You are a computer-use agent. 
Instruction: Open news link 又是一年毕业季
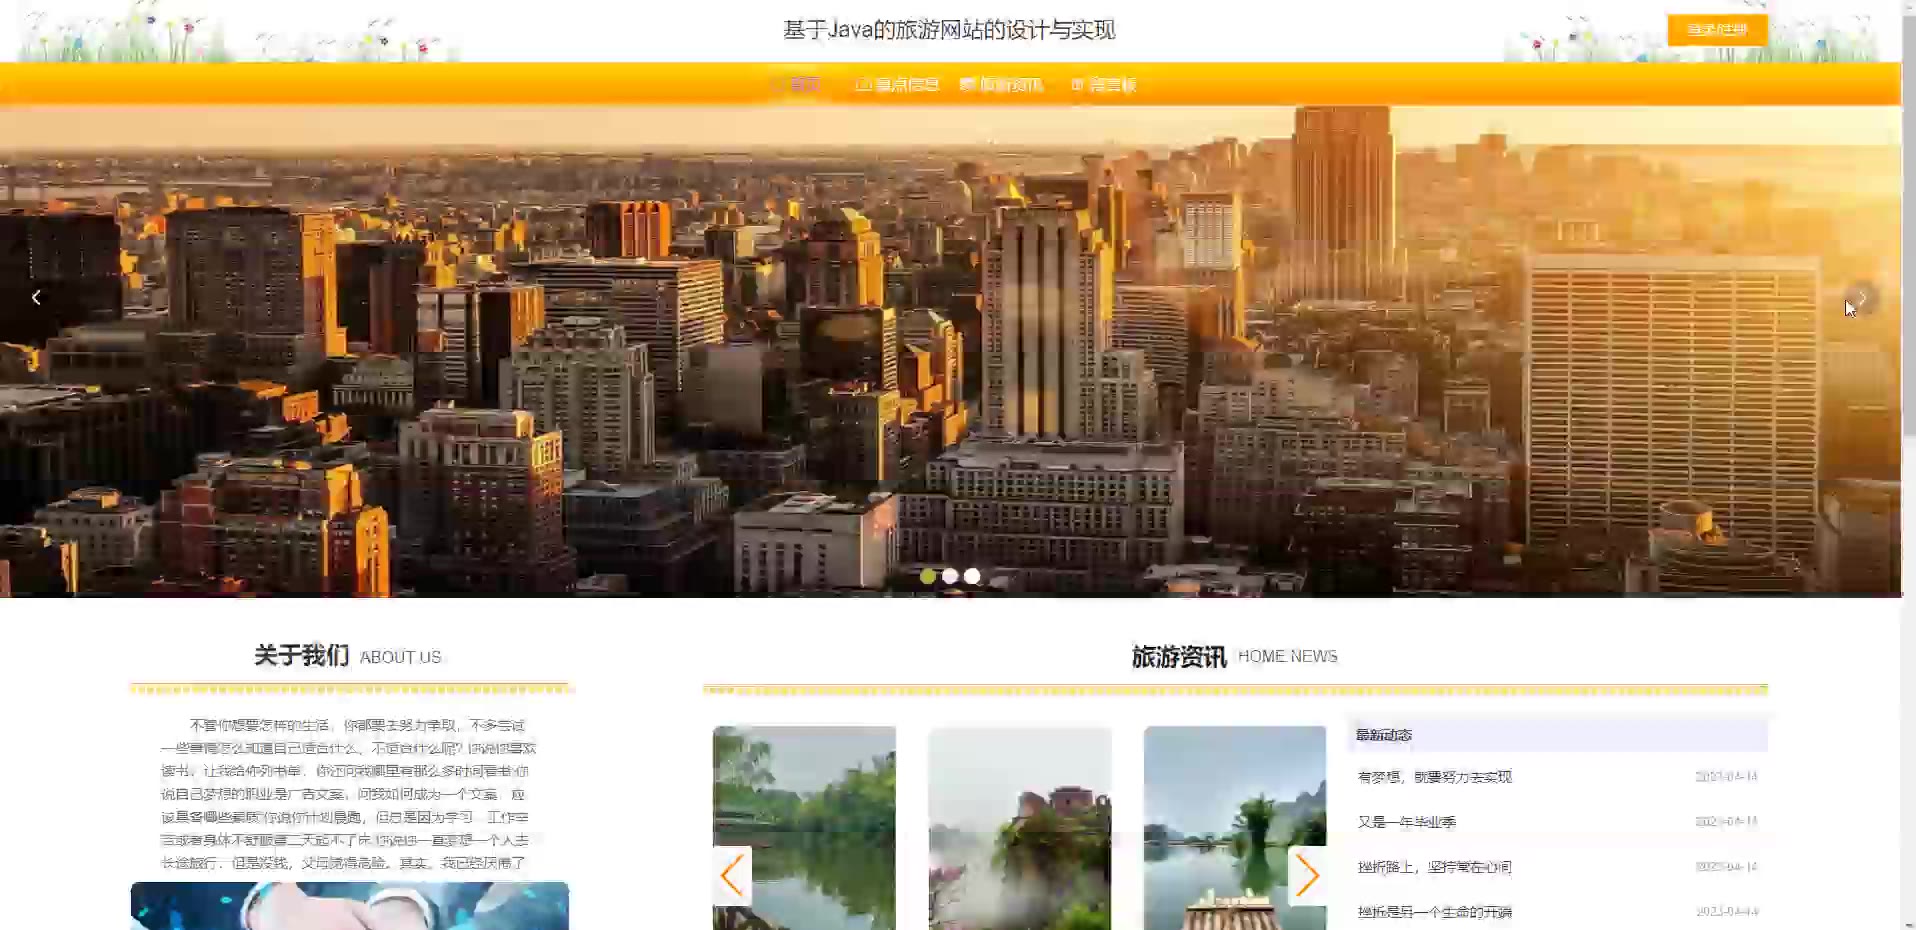pos(1406,822)
